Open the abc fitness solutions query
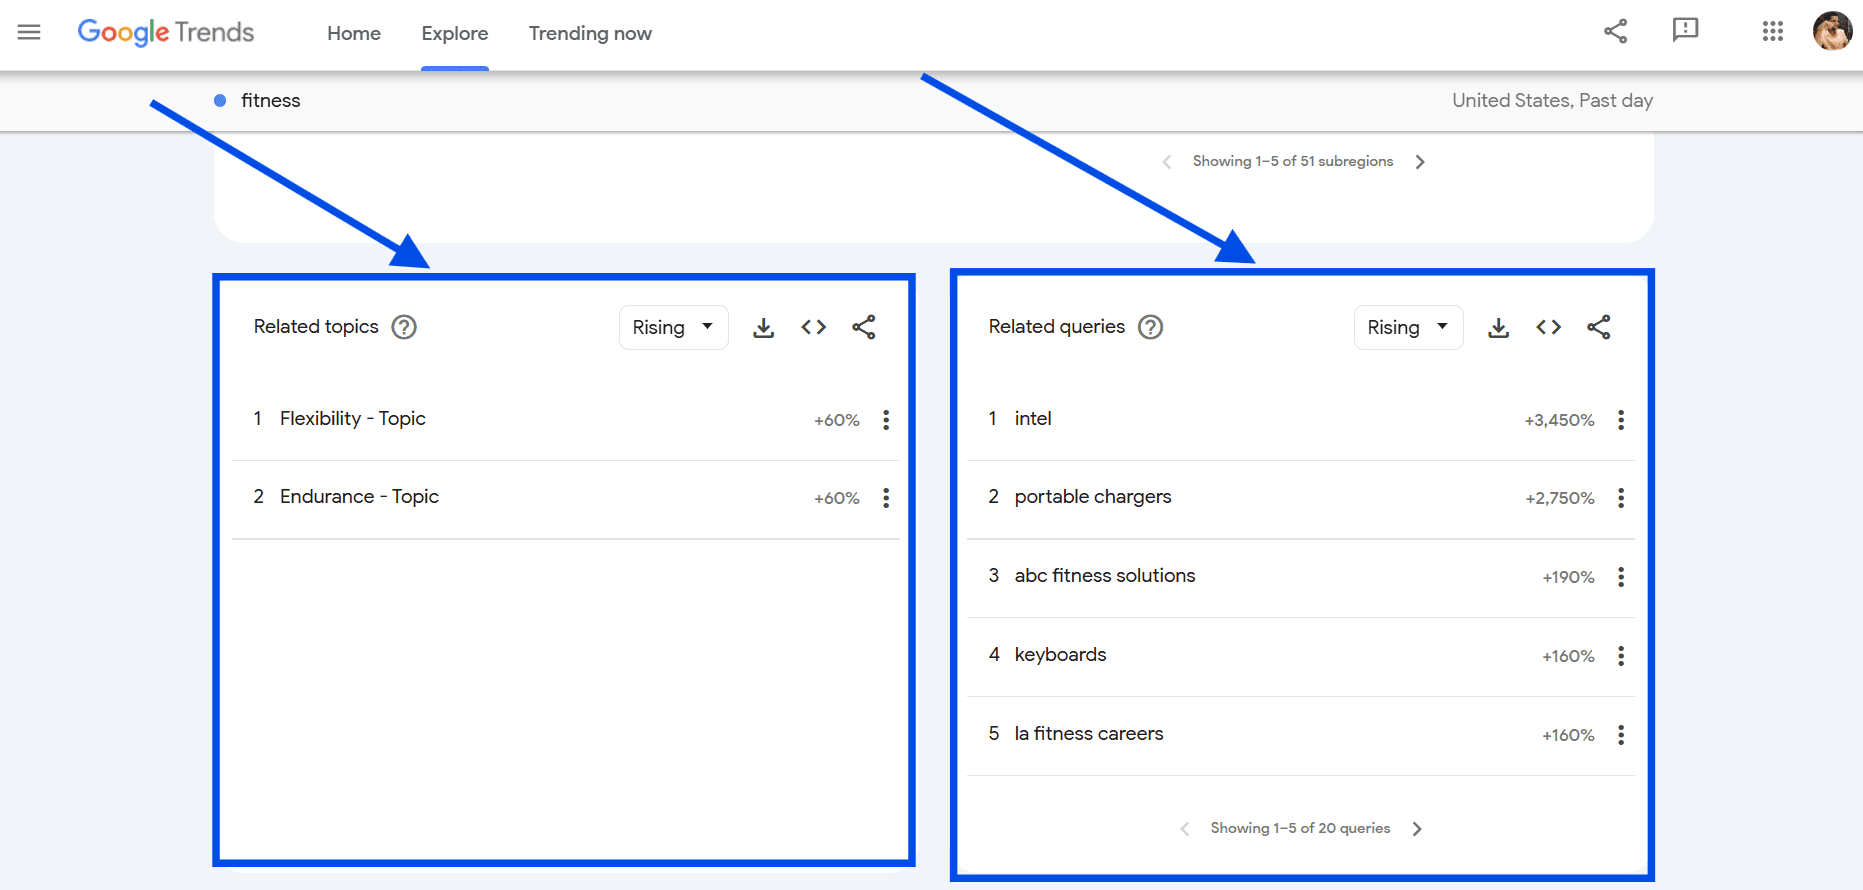This screenshot has height=890, width=1863. pos(1105,576)
